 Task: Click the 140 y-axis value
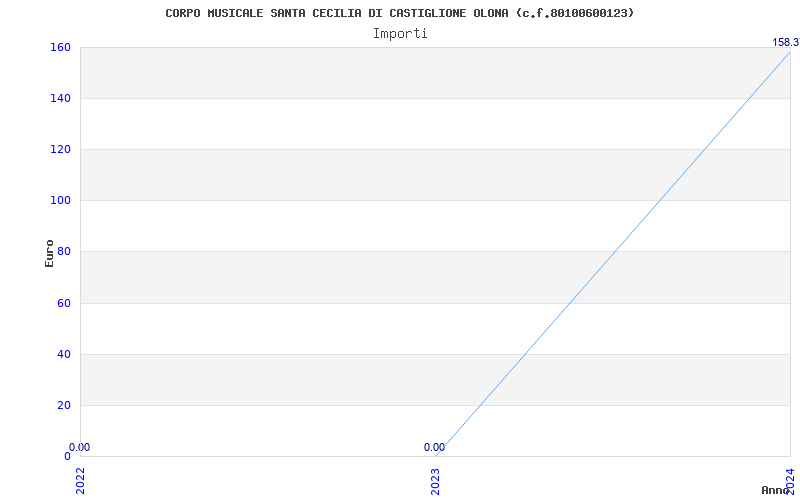(60, 98)
